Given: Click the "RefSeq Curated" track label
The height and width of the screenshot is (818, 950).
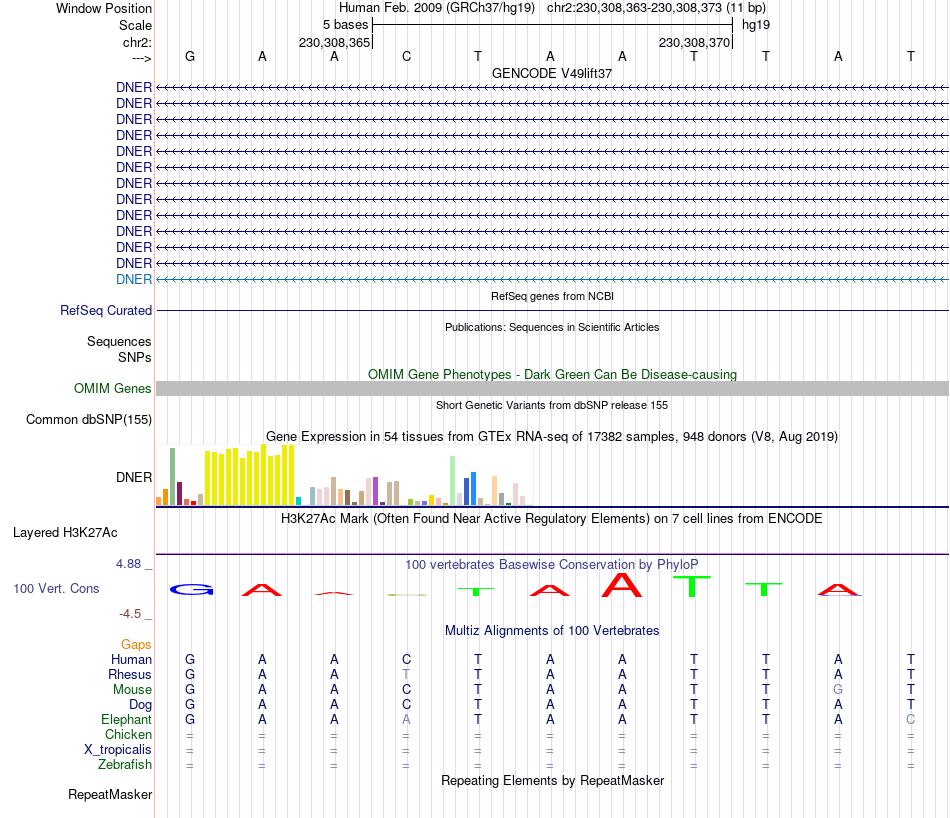Looking at the screenshot, I should (x=106, y=310).
